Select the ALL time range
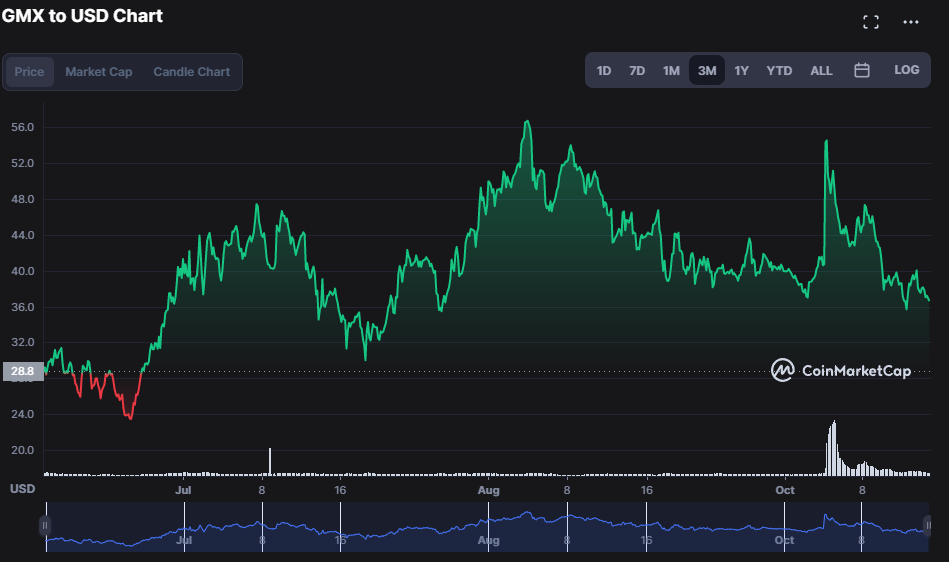The height and width of the screenshot is (562, 949). (x=821, y=70)
